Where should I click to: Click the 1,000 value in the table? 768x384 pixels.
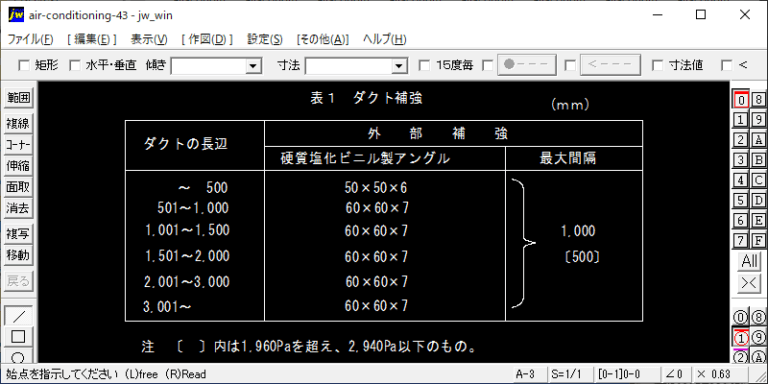578,231
